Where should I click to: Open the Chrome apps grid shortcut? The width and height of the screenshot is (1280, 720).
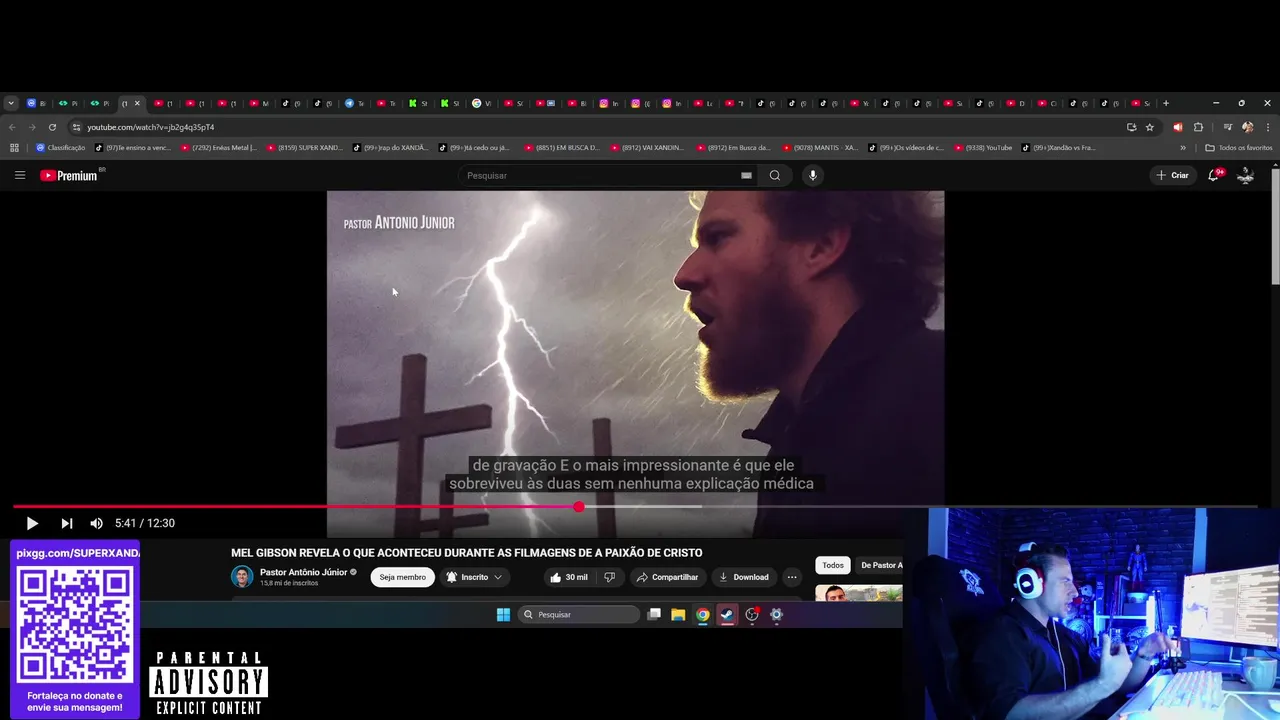14,147
